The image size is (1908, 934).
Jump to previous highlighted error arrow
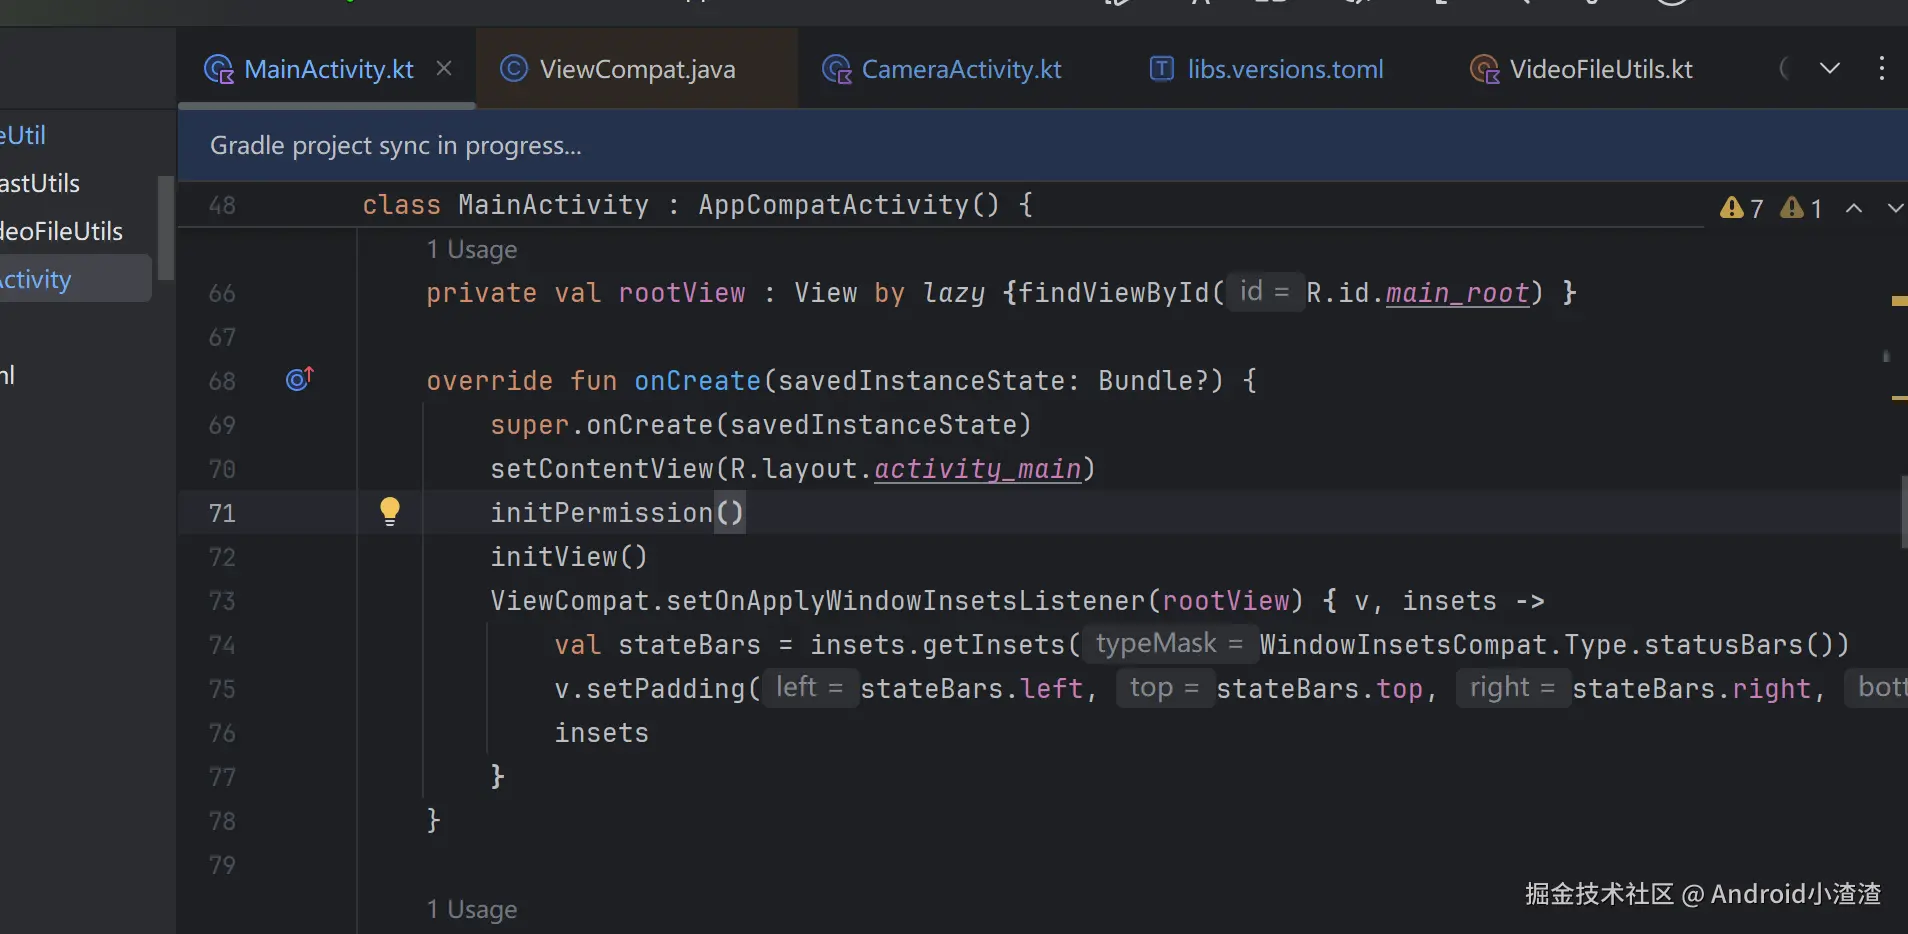(x=1853, y=208)
